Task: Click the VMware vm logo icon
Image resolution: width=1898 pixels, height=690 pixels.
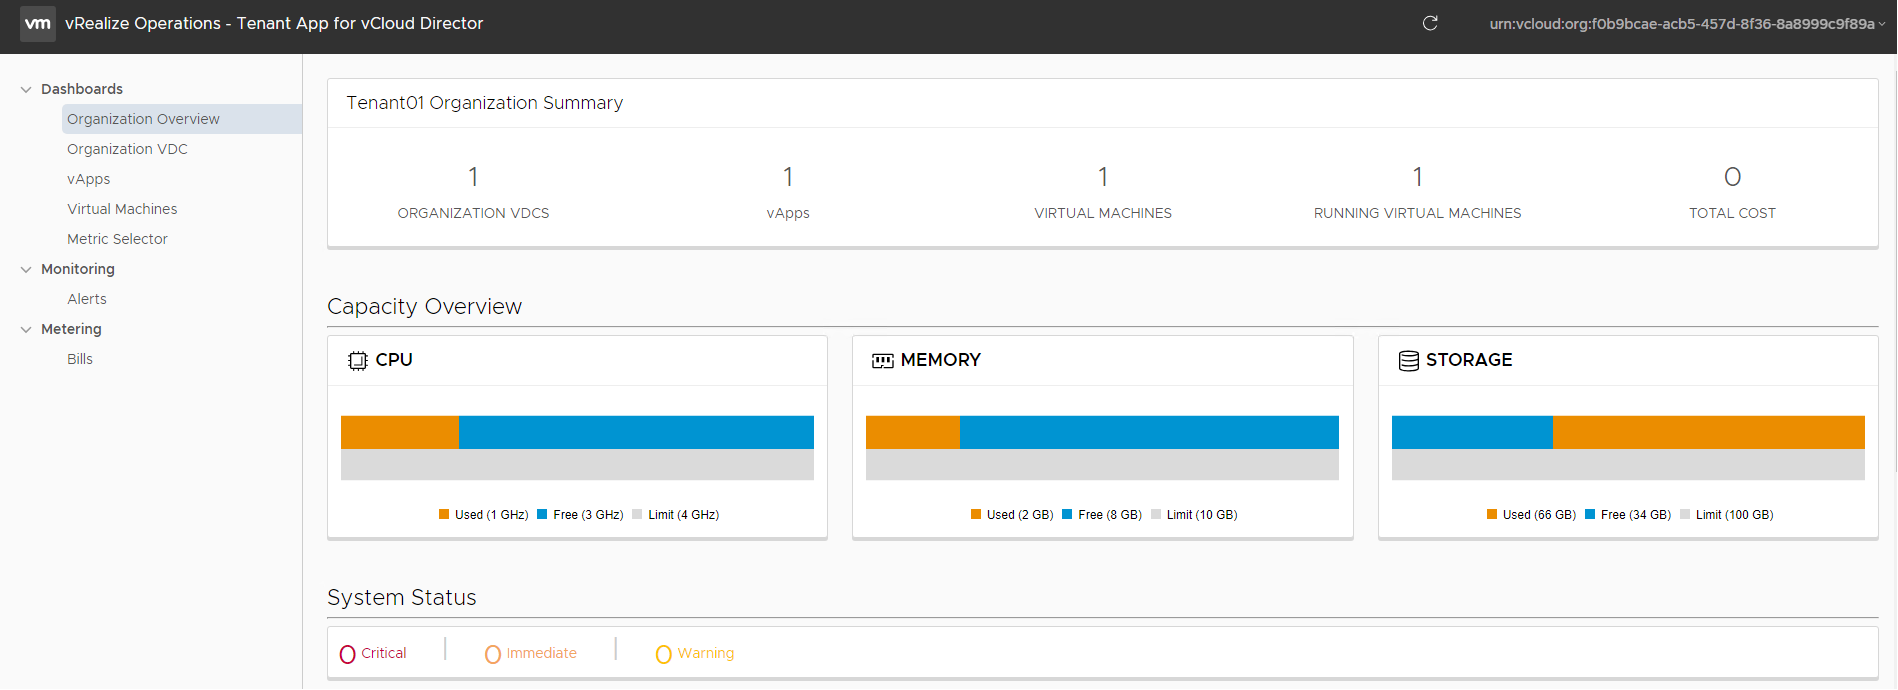Action: (x=38, y=24)
